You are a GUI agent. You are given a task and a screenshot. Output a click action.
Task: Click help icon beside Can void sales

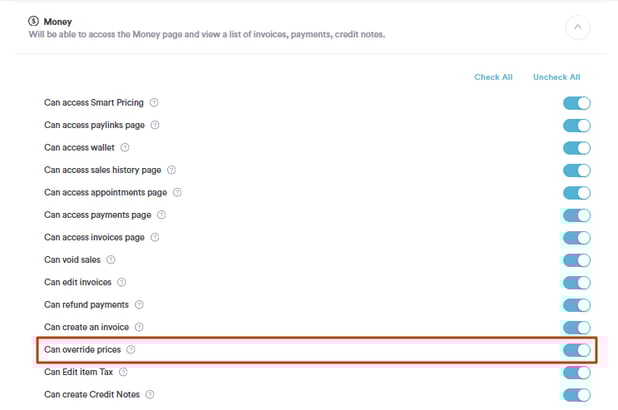[x=111, y=260]
